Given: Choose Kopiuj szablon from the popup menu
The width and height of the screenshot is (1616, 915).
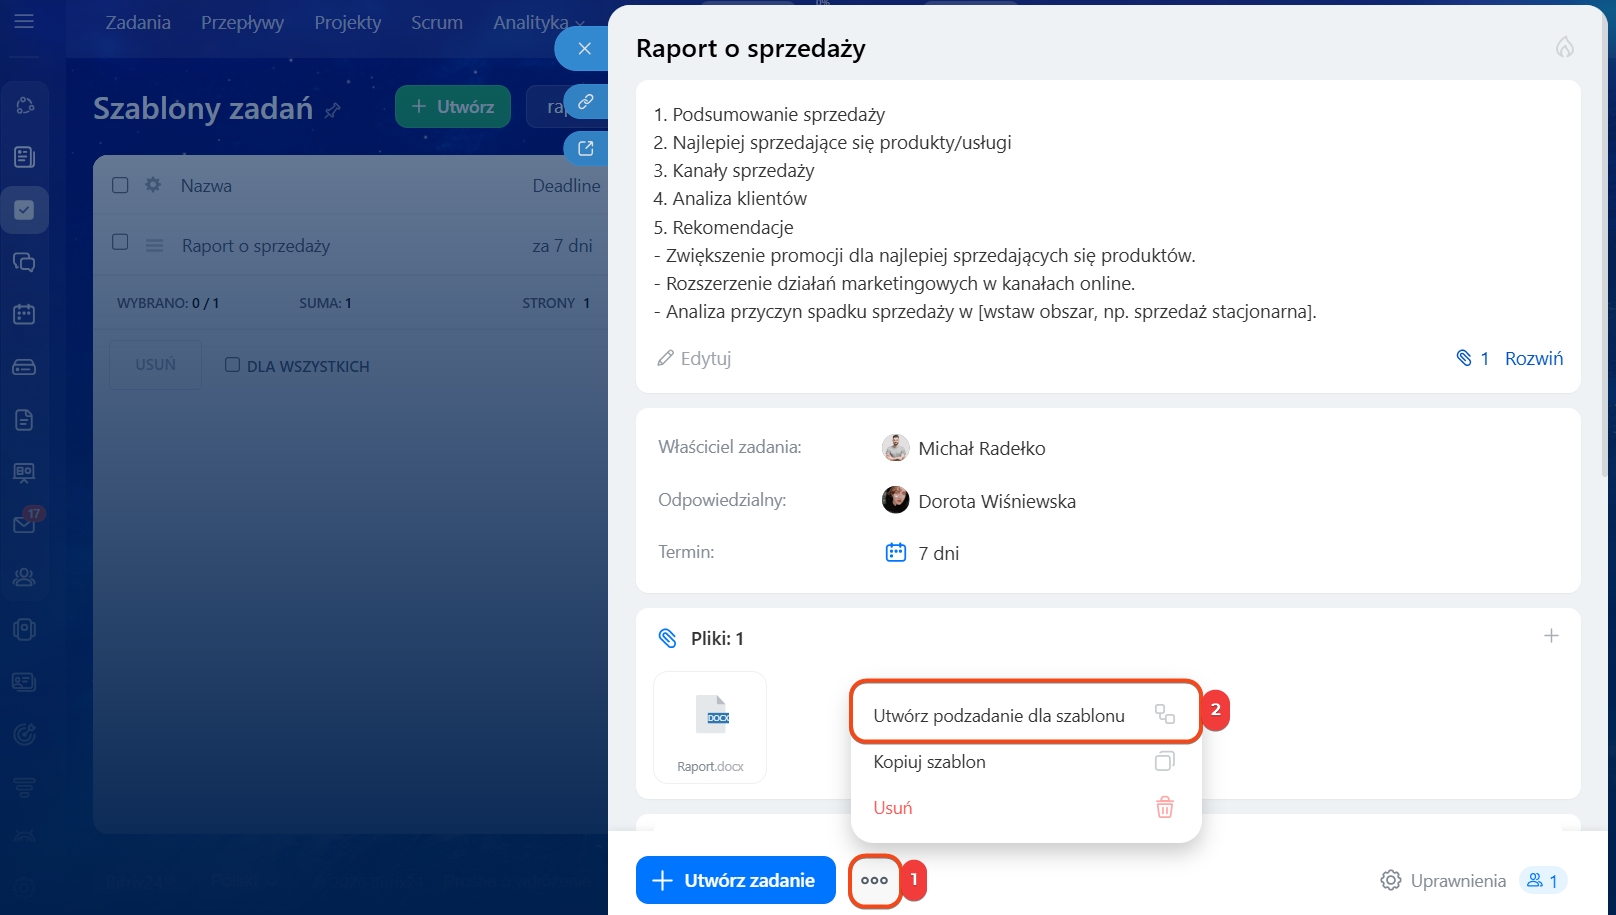Looking at the screenshot, I should (x=1026, y=762).
